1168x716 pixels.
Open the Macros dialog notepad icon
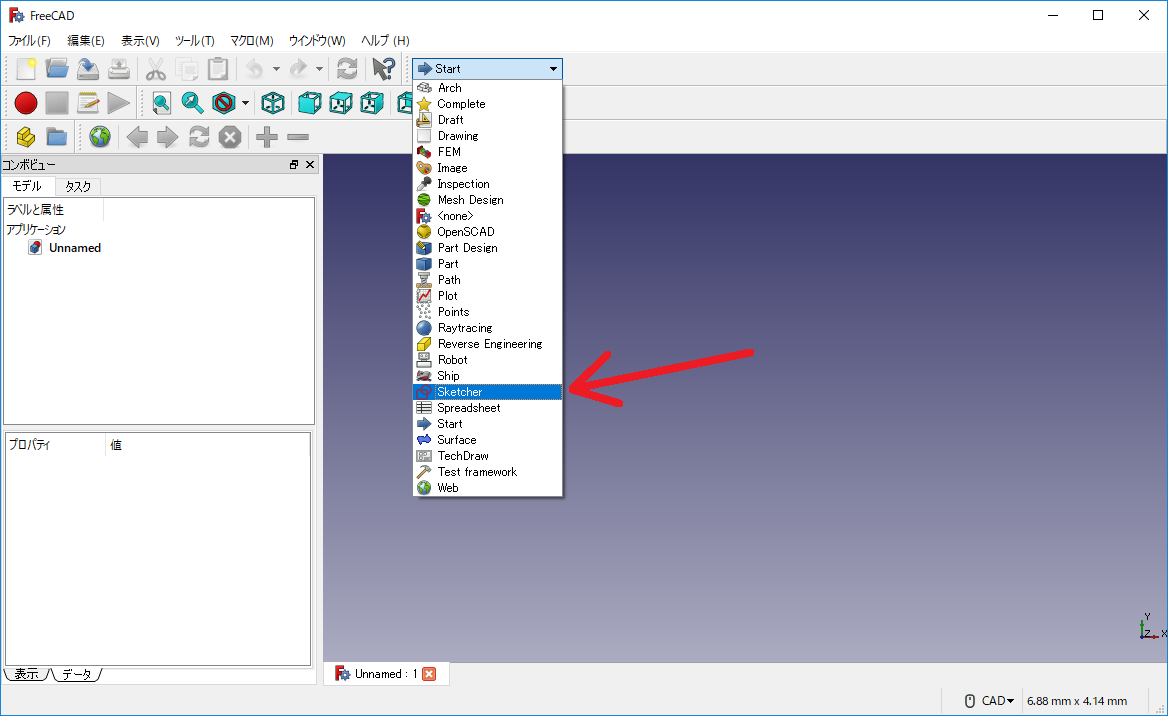[x=88, y=103]
